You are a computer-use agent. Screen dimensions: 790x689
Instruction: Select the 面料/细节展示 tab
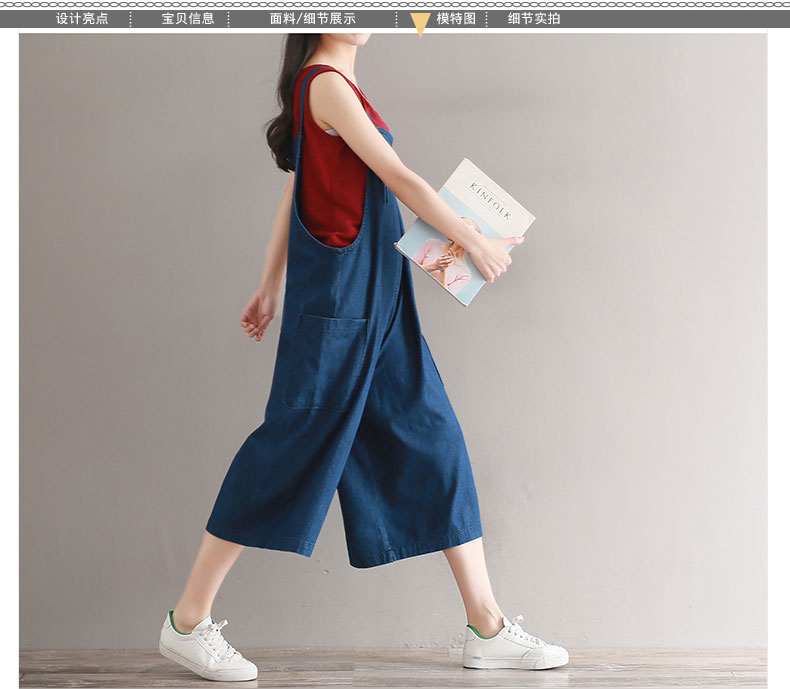click(x=313, y=19)
